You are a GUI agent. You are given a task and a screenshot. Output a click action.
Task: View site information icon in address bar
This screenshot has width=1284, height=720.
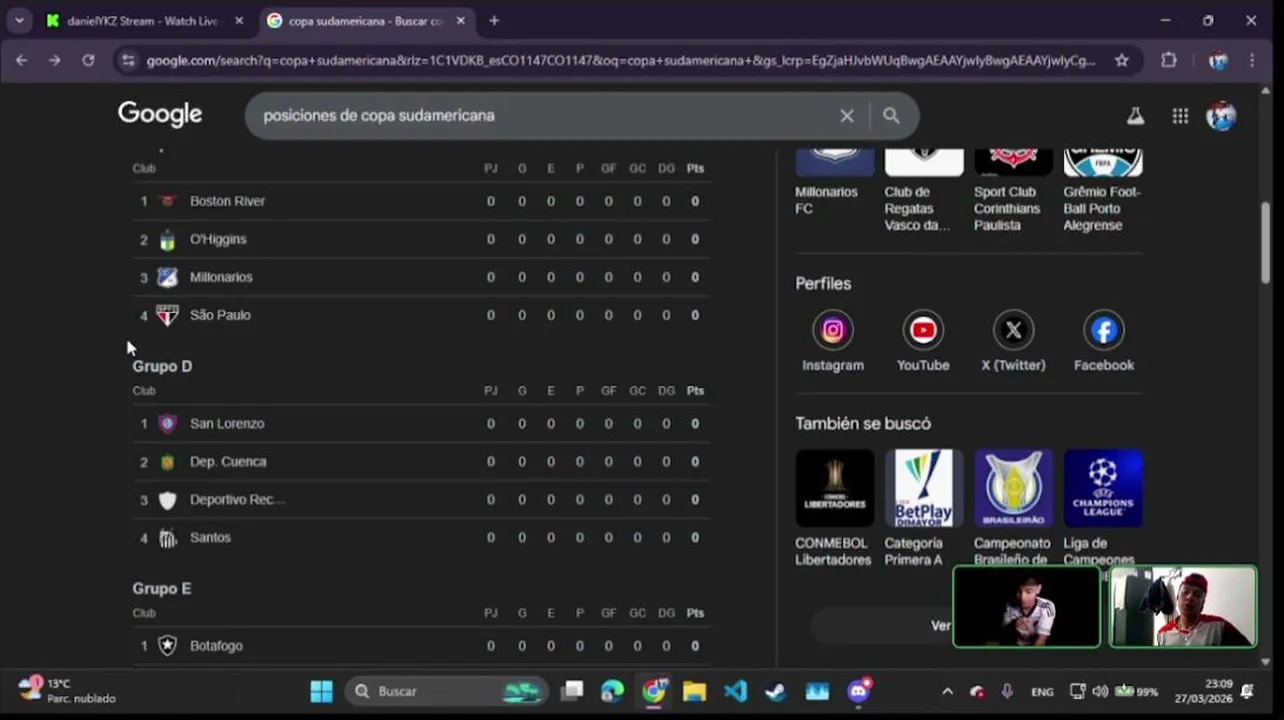(x=126, y=60)
